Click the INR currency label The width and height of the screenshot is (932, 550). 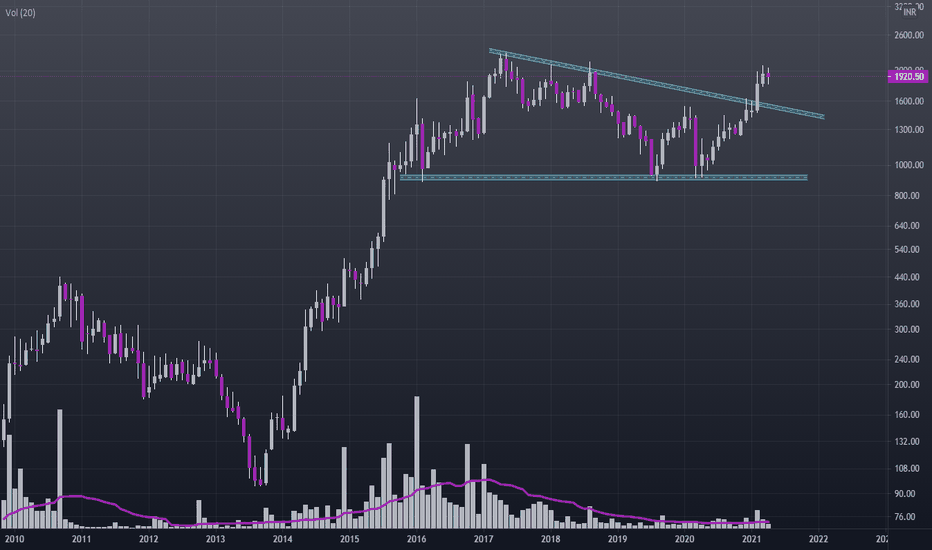910,11
